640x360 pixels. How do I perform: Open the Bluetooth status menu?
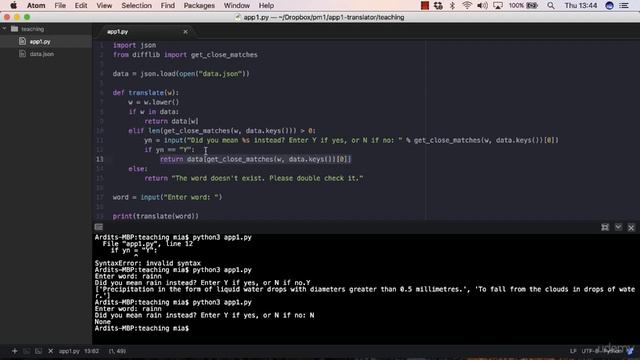tap(452, 6)
